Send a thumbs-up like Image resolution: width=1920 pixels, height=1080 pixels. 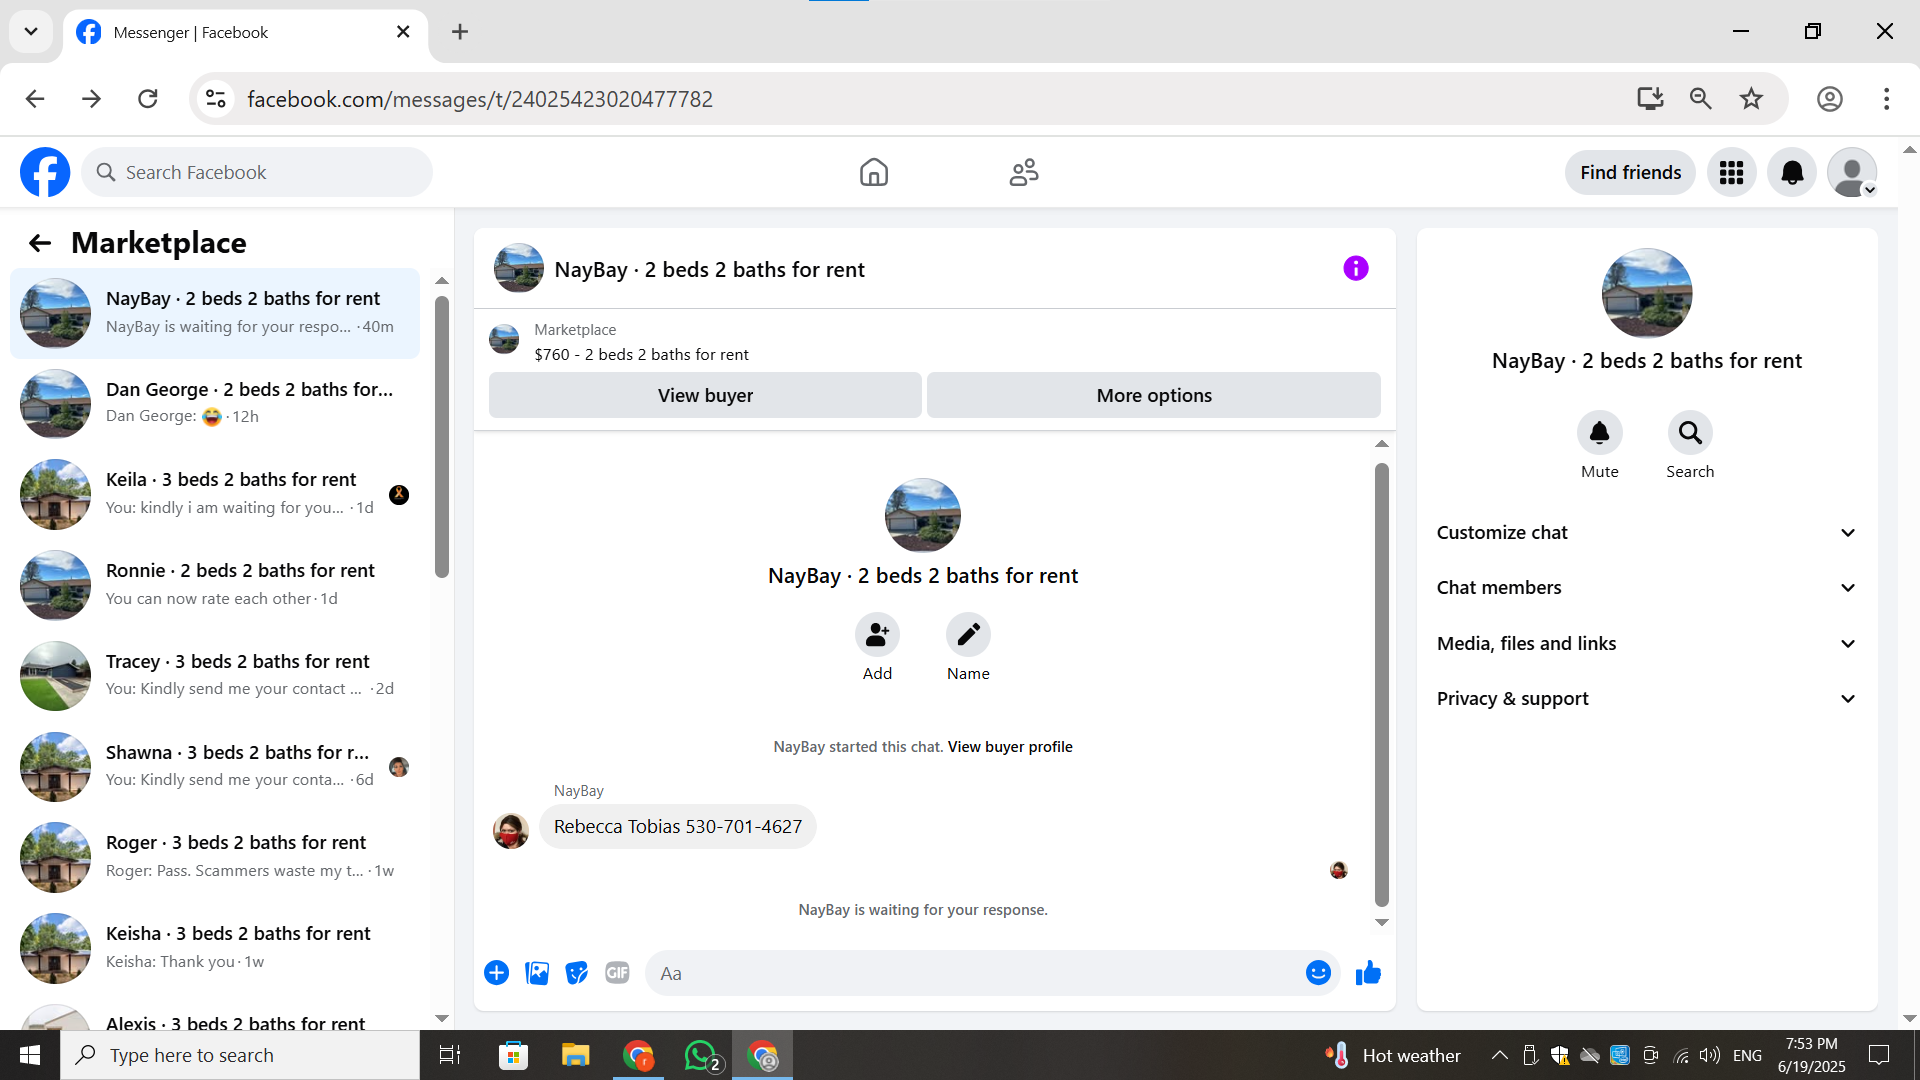[x=1368, y=973]
